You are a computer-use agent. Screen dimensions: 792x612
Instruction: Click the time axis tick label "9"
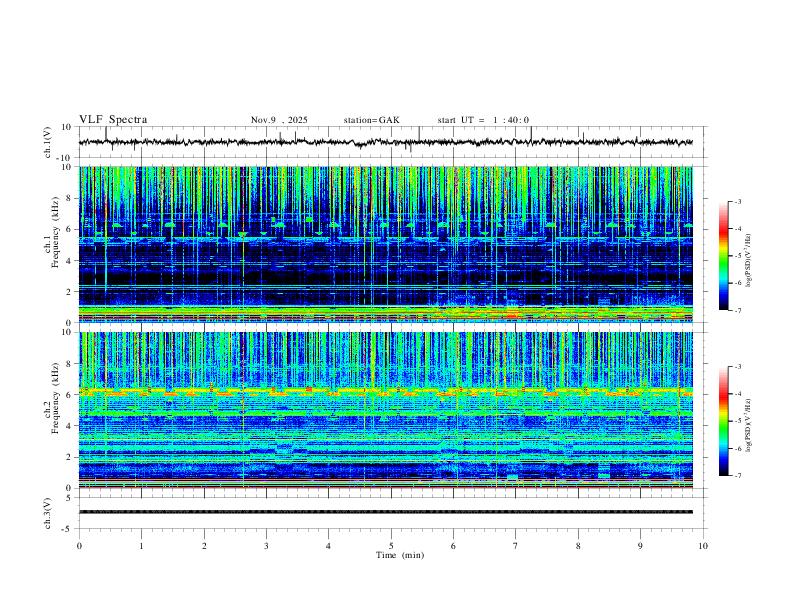point(640,546)
